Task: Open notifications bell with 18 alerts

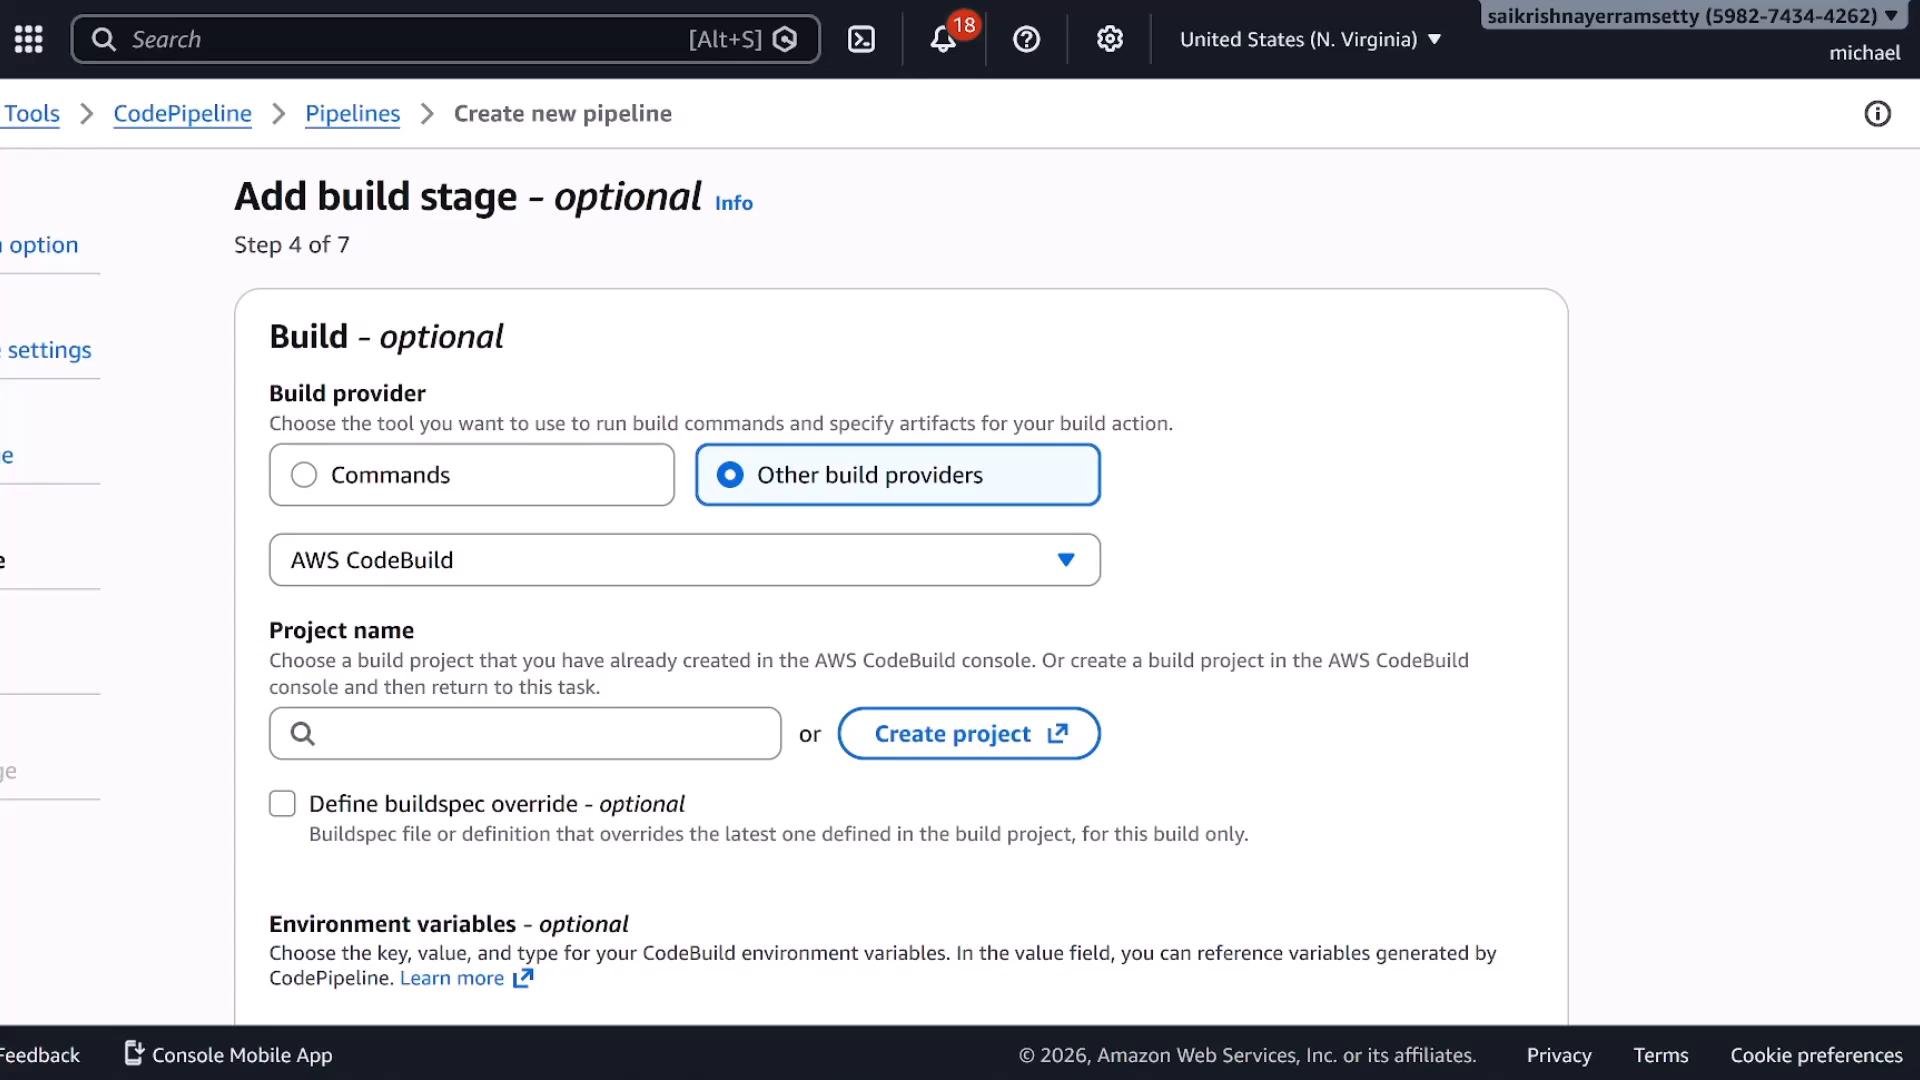Action: pyautogui.click(x=943, y=39)
